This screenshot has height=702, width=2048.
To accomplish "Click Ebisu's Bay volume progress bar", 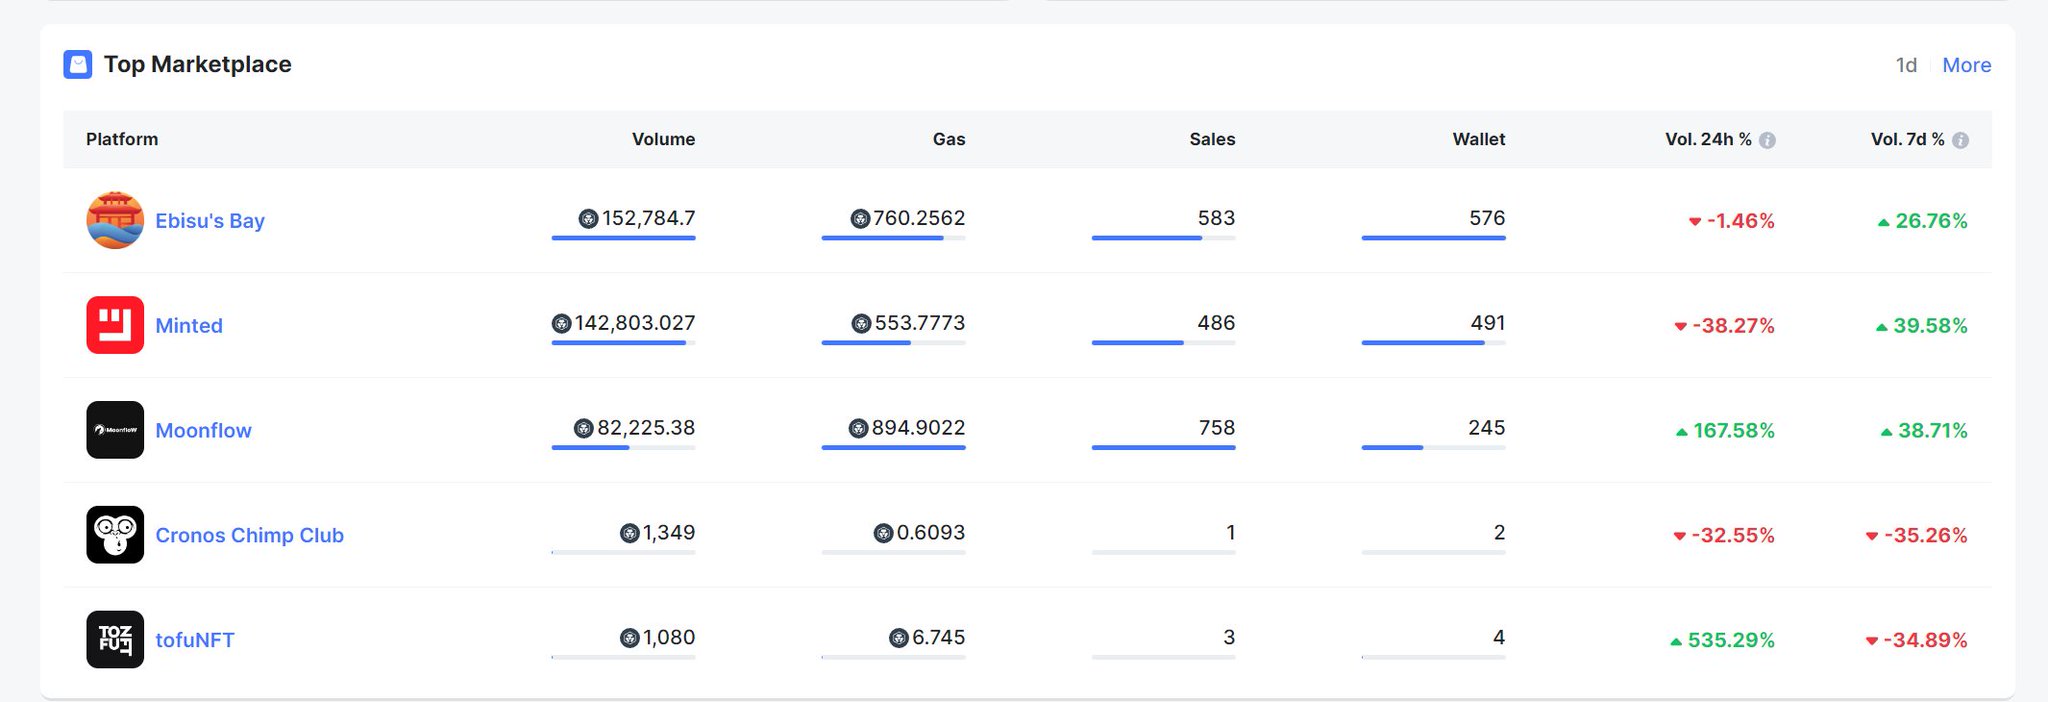I will [x=623, y=238].
